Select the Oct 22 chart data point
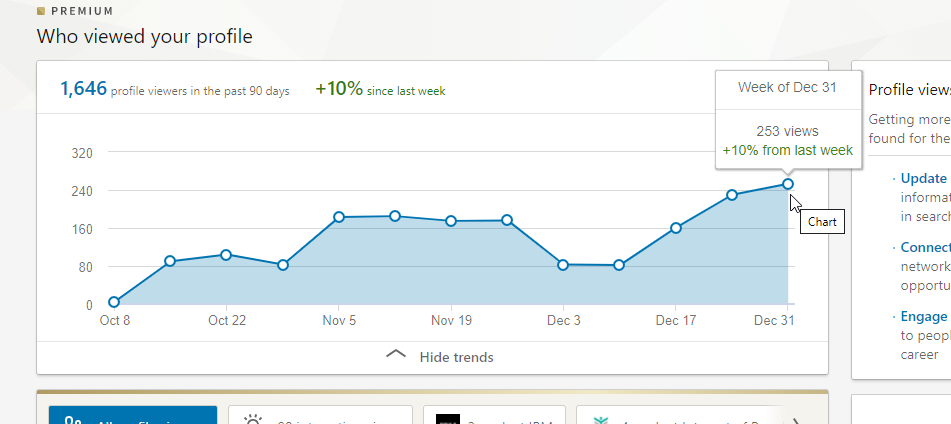Viewport: 951px width, 424px height. [x=226, y=255]
